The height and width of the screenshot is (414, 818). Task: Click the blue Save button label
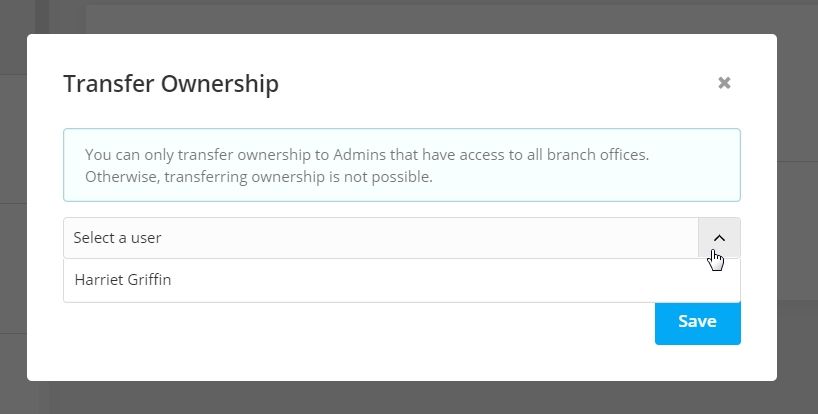[x=697, y=321]
